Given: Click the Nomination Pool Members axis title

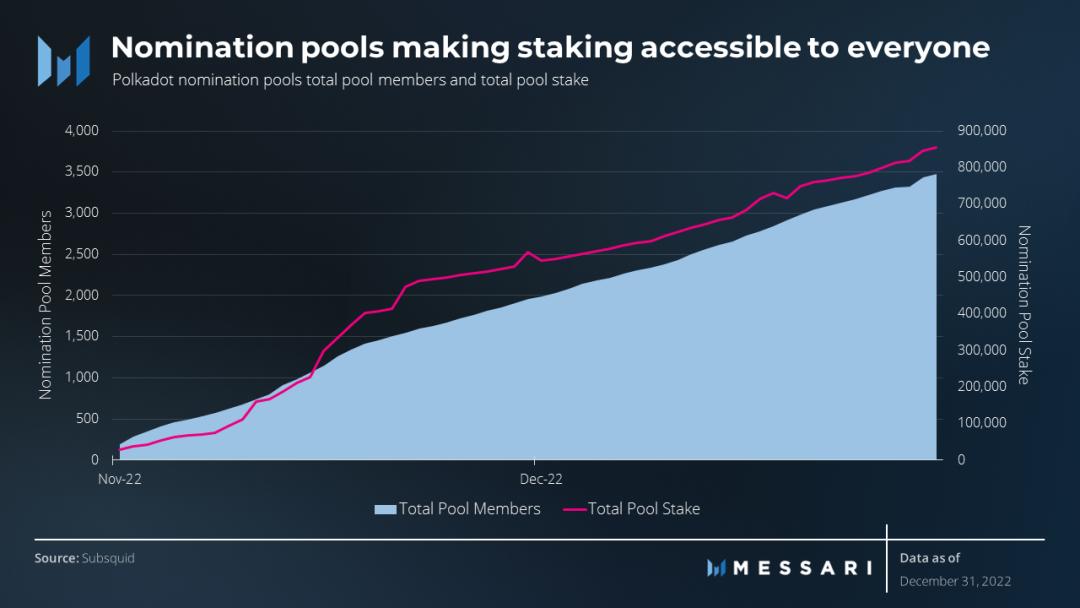Looking at the screenshot, I should tap(45, 305).
